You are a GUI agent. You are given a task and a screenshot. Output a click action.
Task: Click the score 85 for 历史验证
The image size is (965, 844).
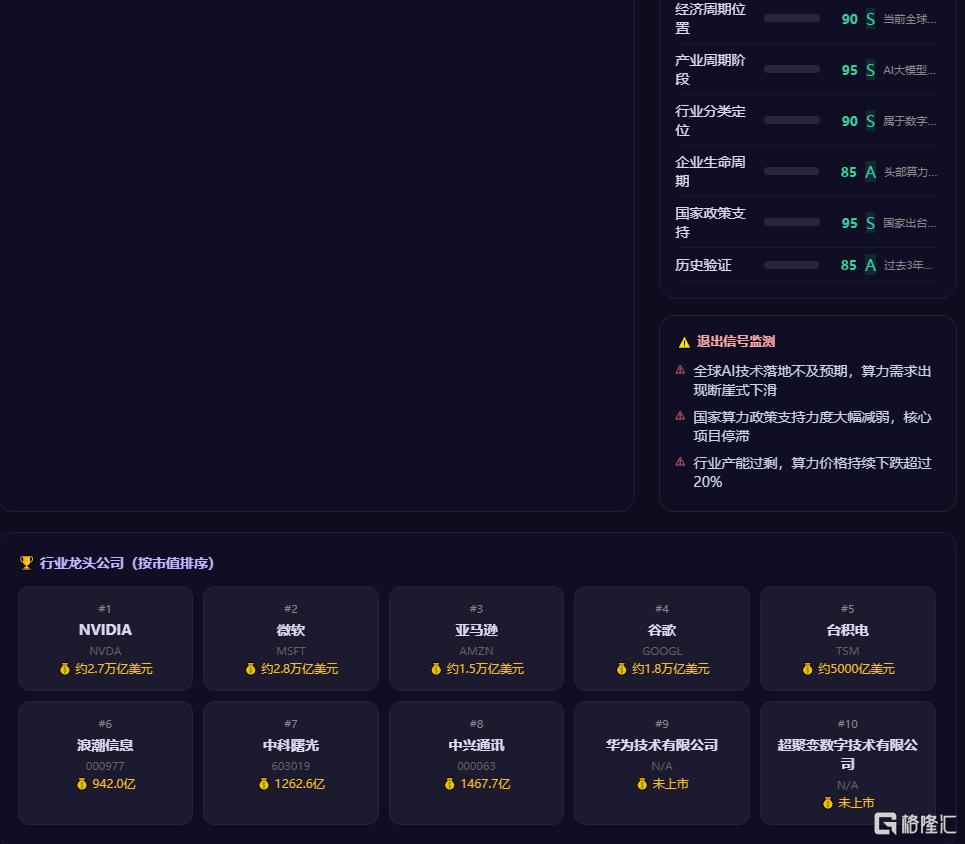[849, 265]
